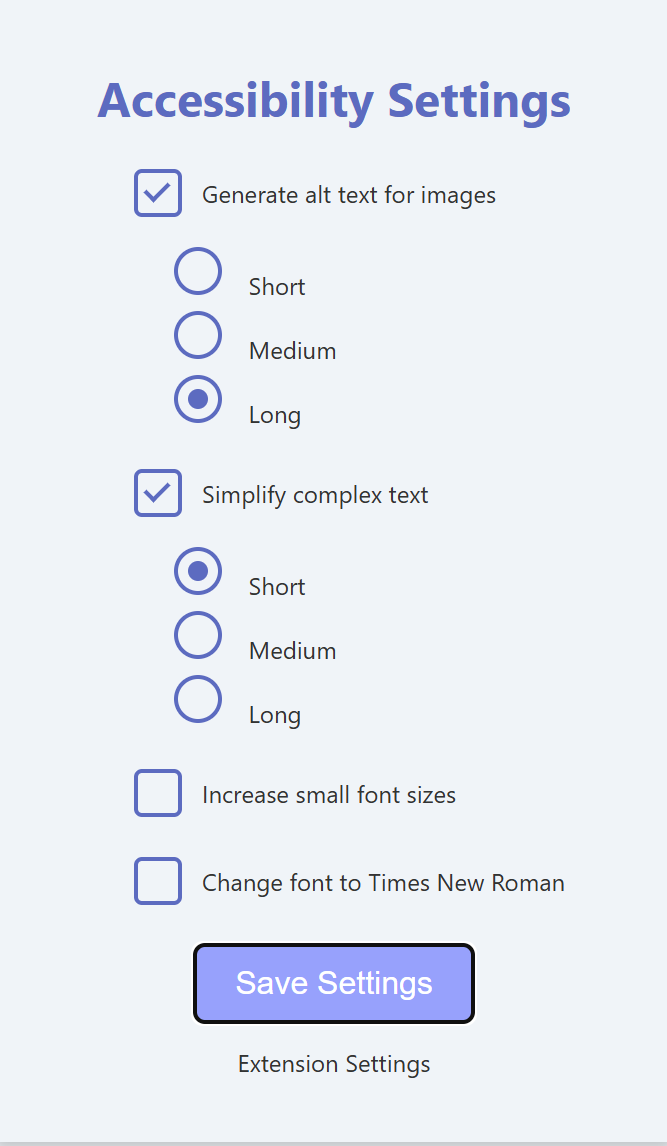This screenshot has width=667, height=1146.
Task: Click the Save Settings button
Action: coord(334,983)
